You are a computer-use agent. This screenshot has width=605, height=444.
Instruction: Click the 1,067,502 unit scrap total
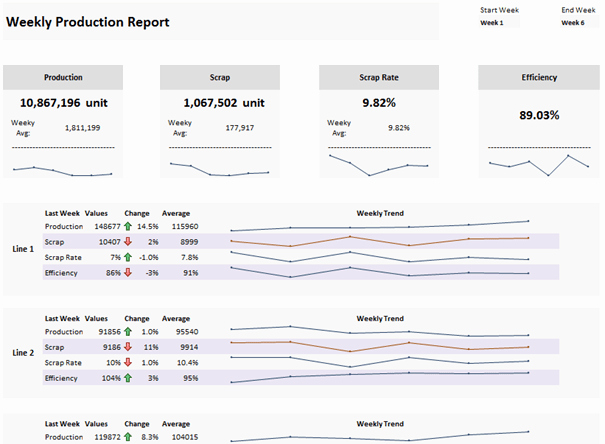pos(224,103)
